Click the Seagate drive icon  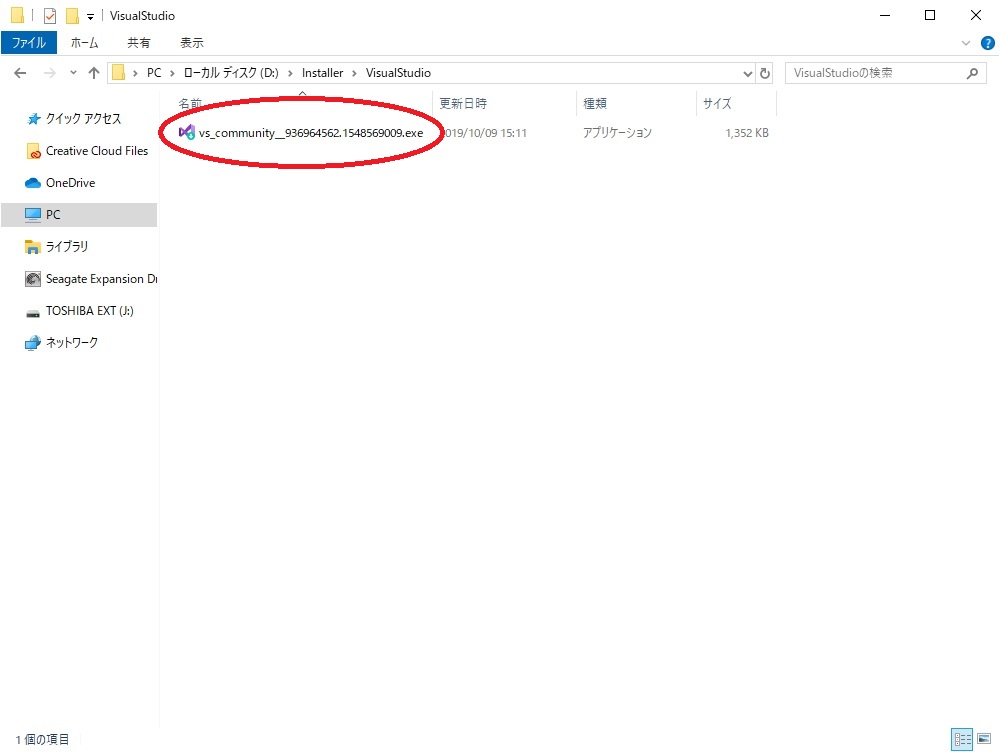(33, 279)
